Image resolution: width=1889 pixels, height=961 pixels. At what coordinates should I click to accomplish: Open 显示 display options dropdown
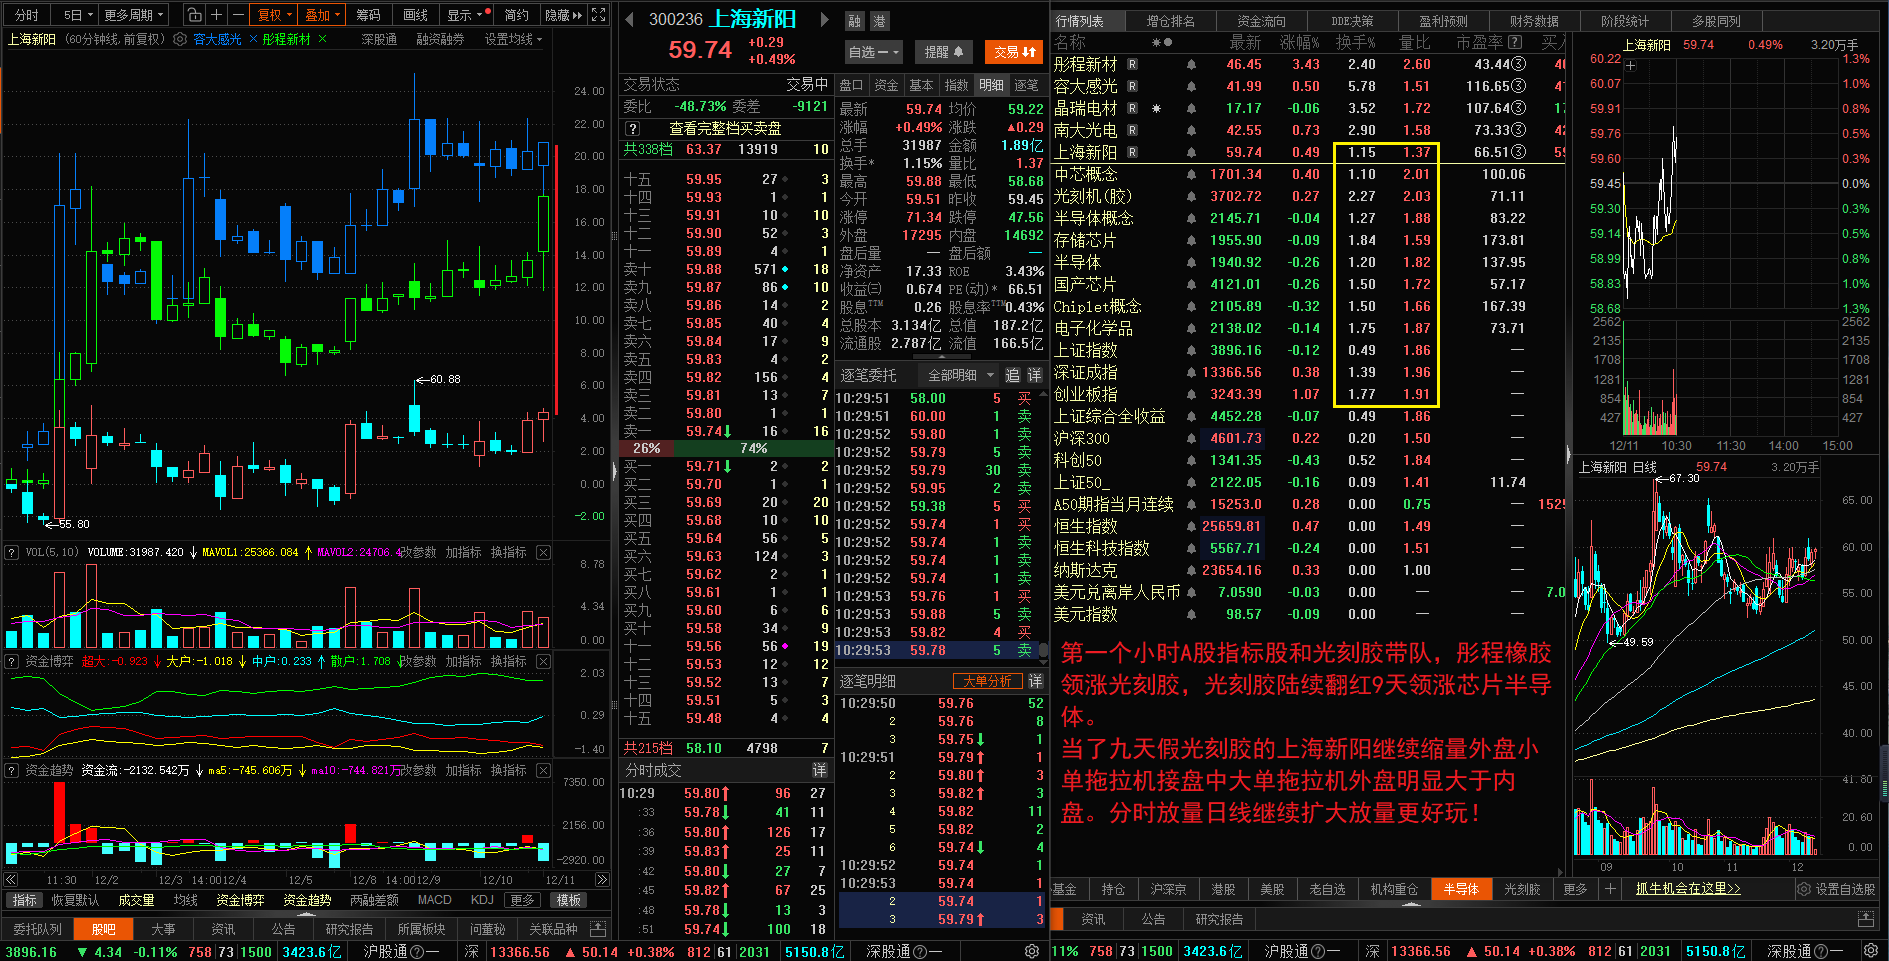(x=465, y=15)
